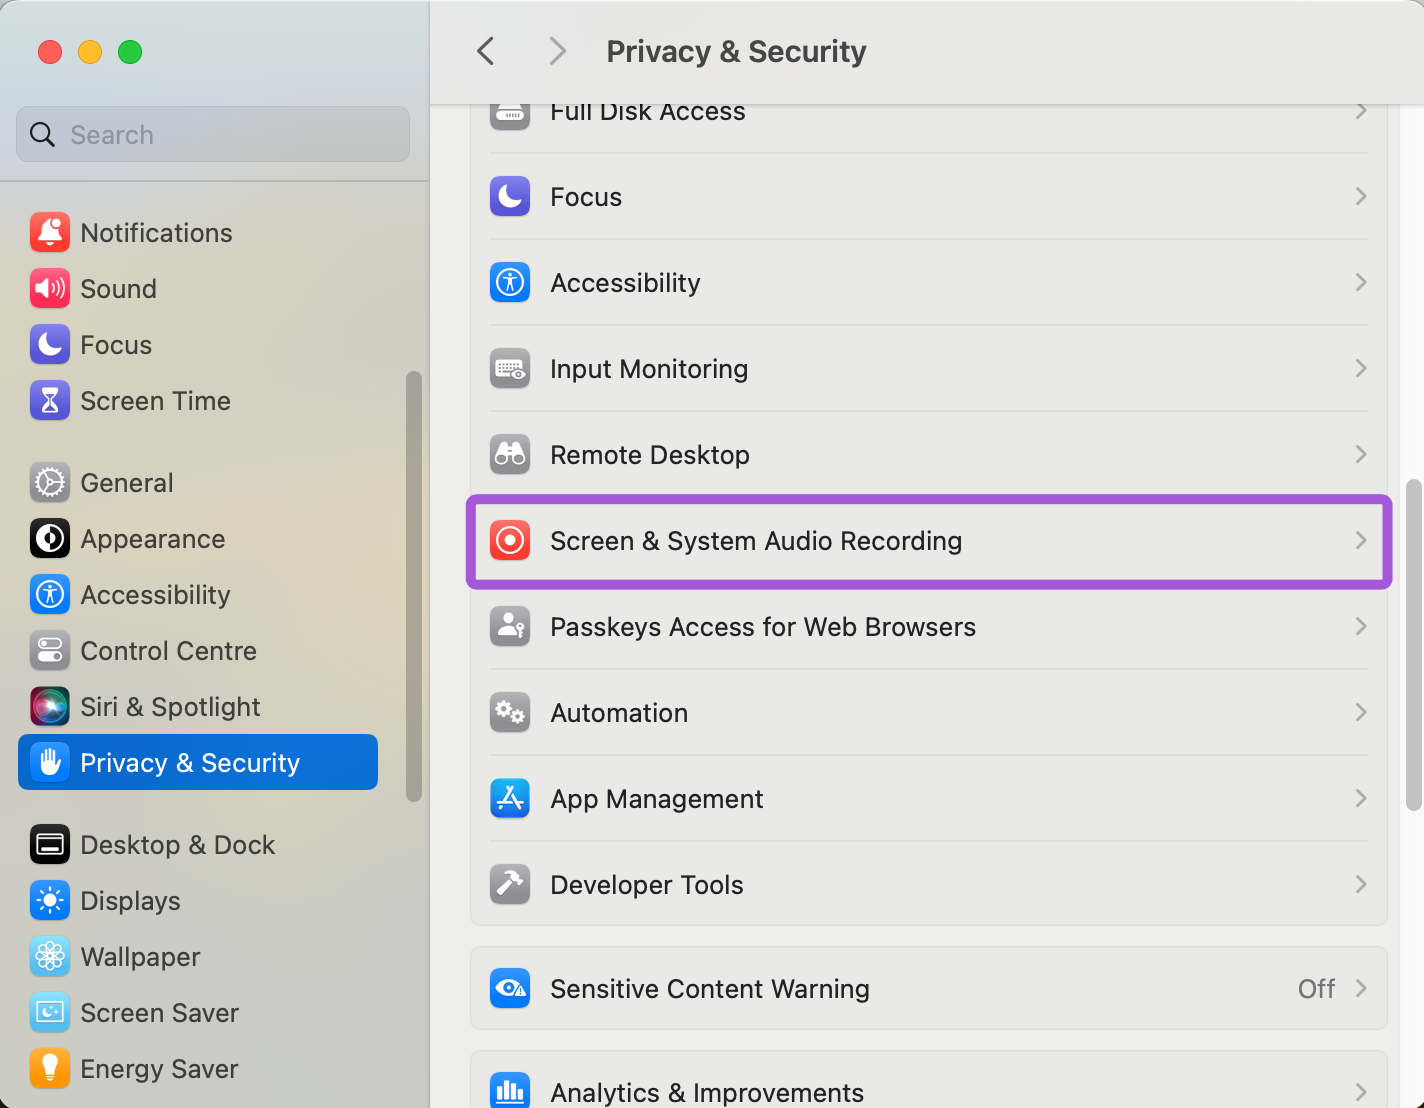The image size is (1424, 1108).
Task: Click the Appearance icon in sidebar
Action: point(50,538)
